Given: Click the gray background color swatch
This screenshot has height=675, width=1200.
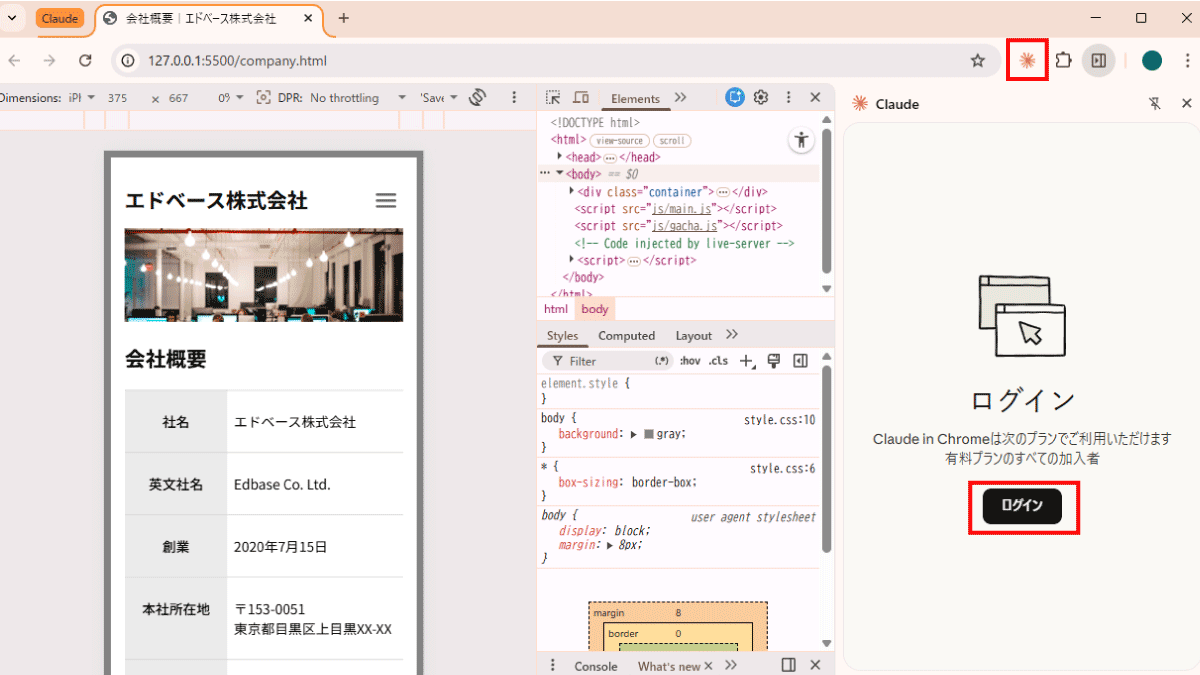Looking at the screenshot, I should [x=649, y=434].
